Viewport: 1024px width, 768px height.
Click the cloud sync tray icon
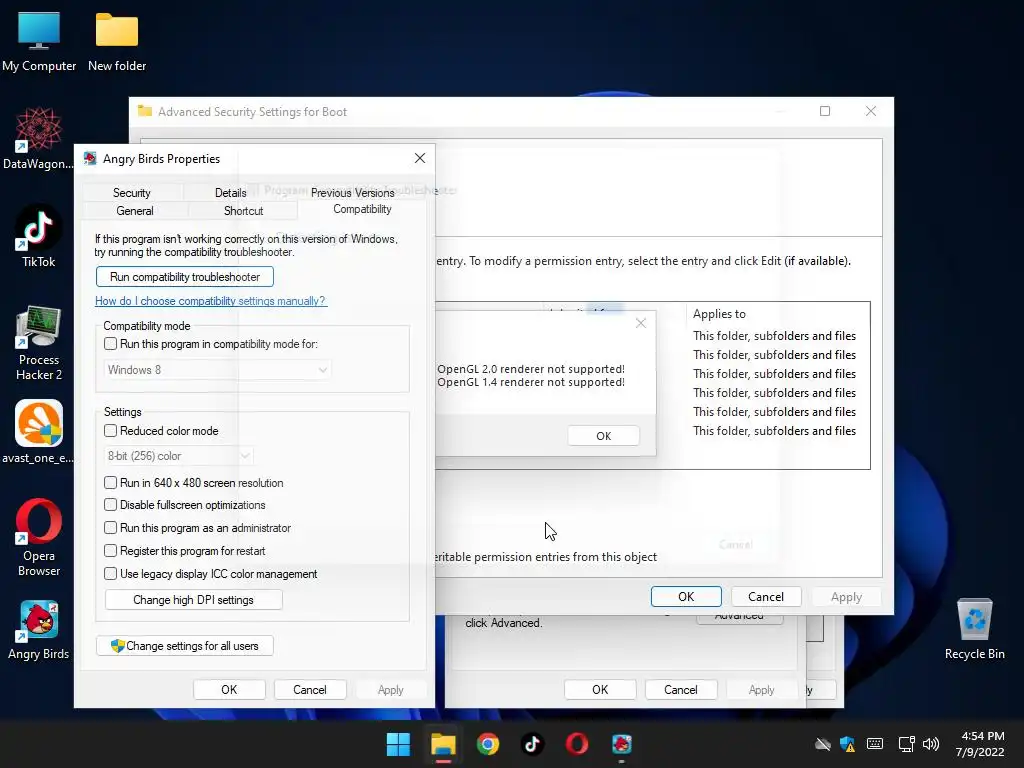click(x=823, y=744)
